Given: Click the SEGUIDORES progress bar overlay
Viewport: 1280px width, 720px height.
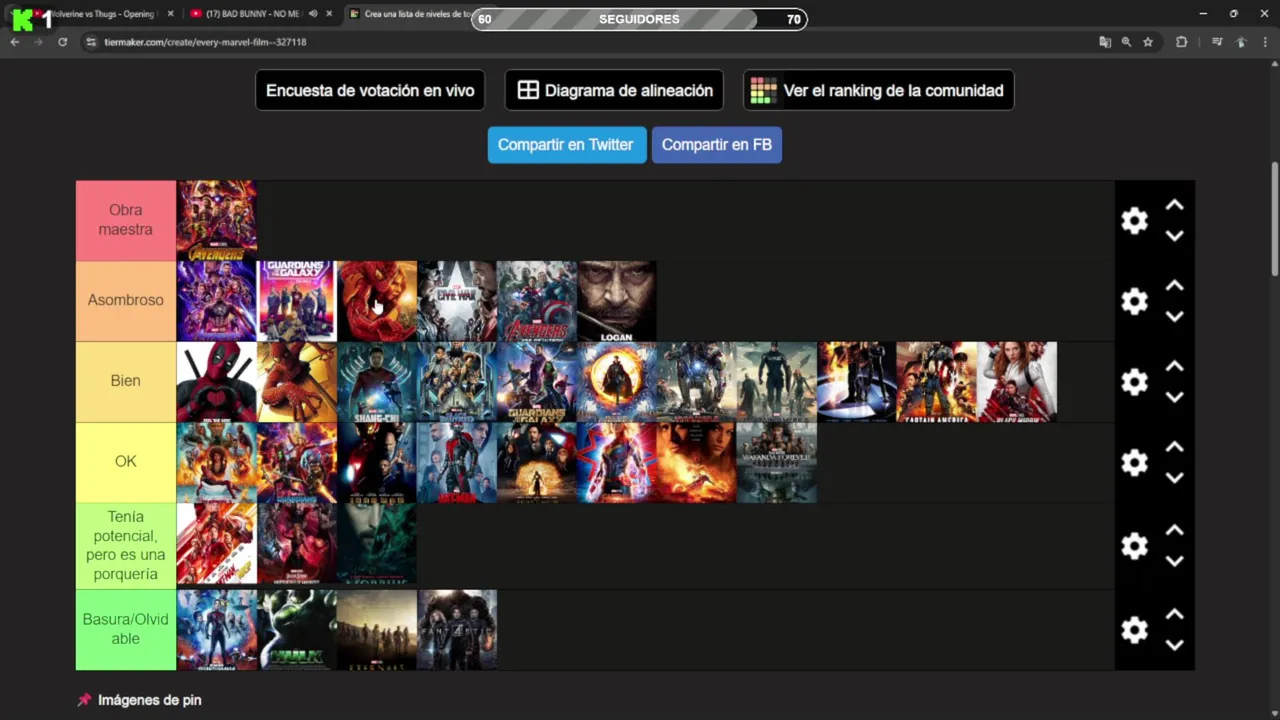Looking at the screenshot, I should tap(639, 19).
